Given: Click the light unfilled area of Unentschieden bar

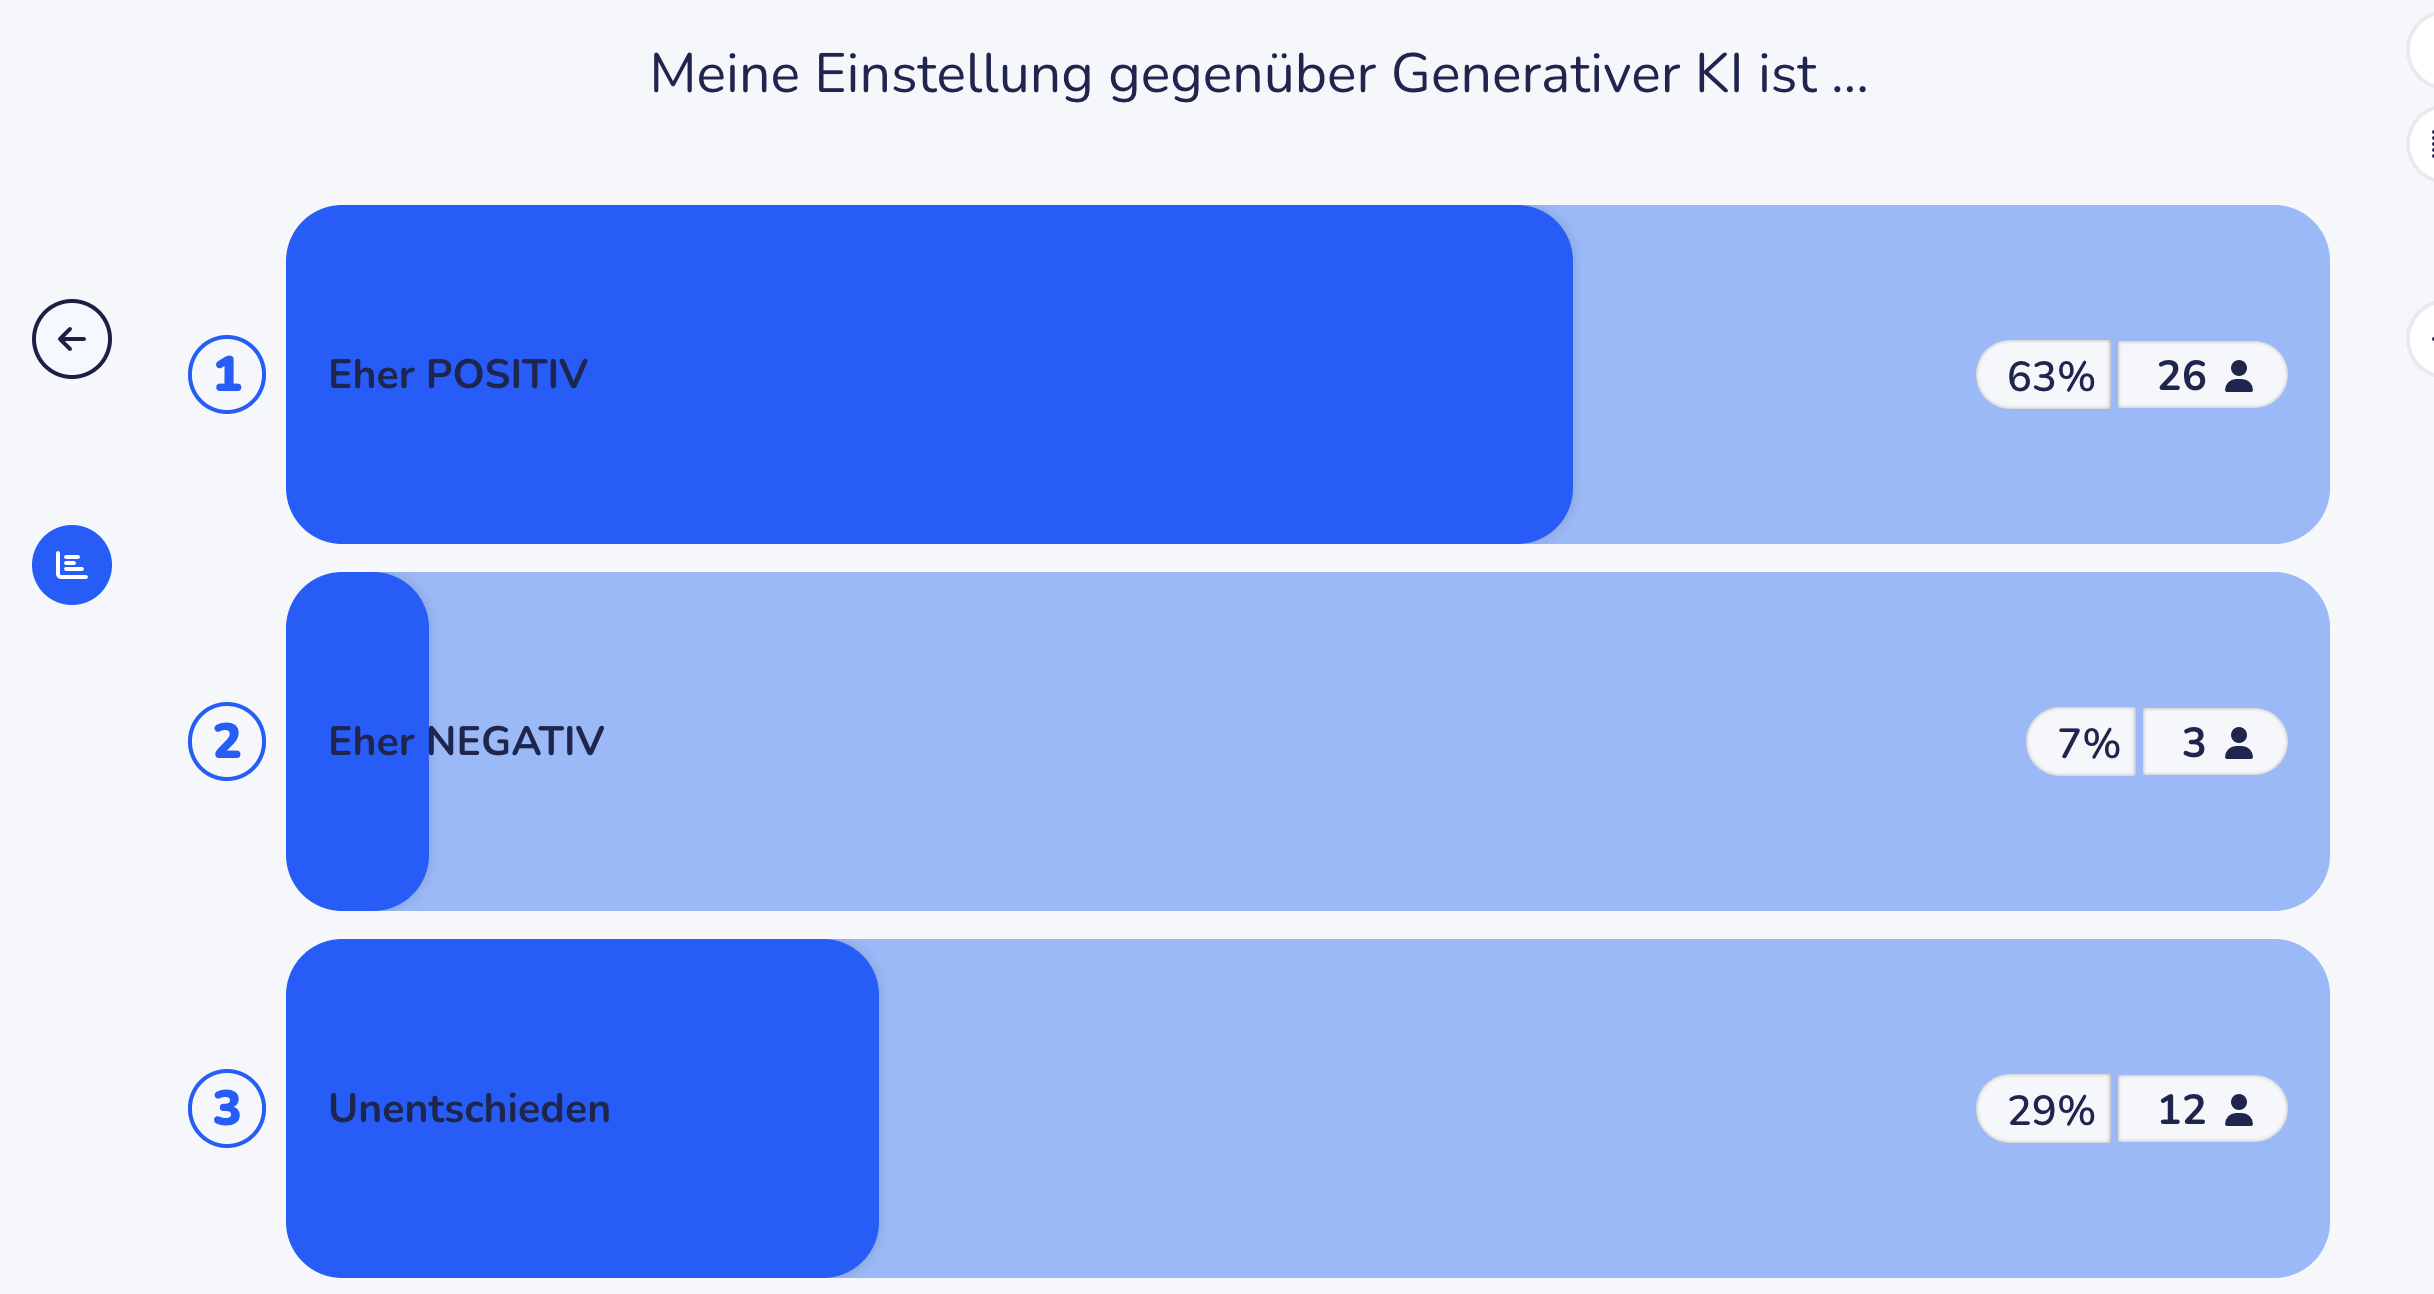Looking at the screenshot, I should pyautogui.click(x=1400, y=1108).
